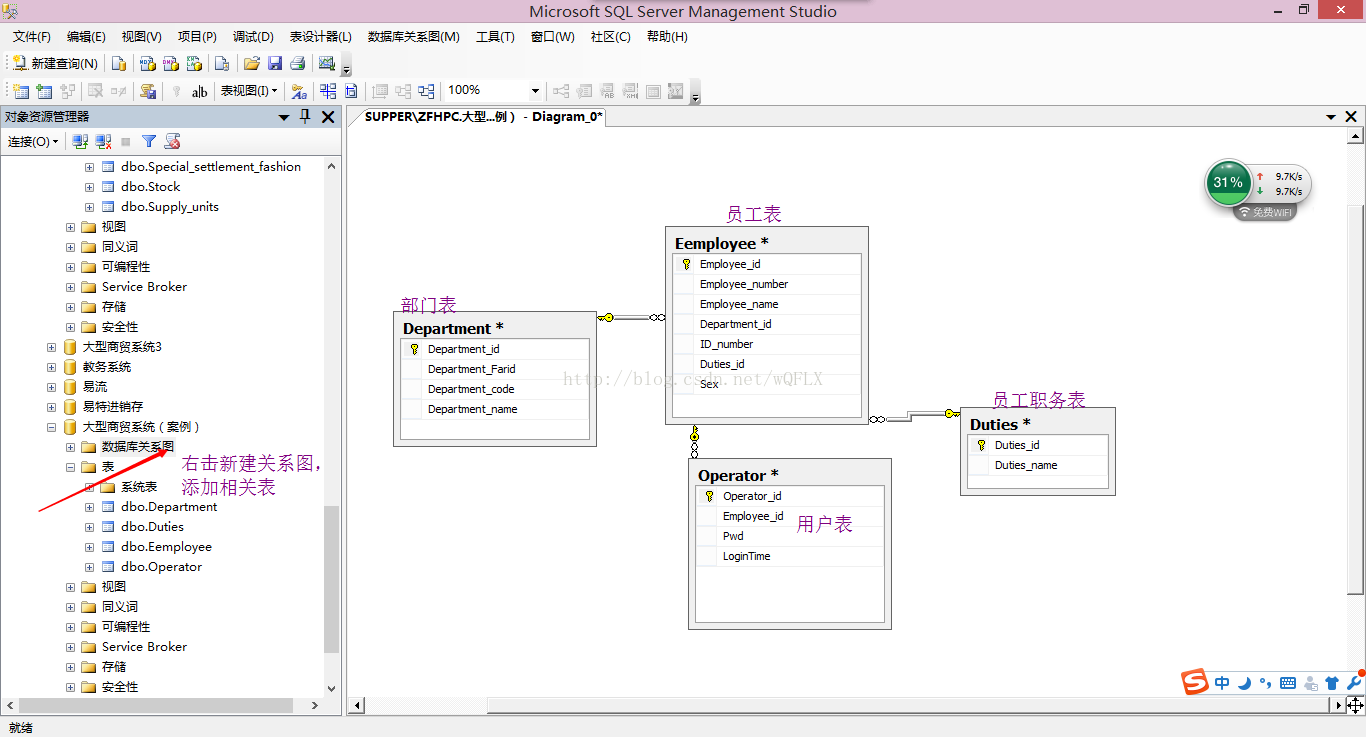
Task: Open the 帮助(H) menu
Action: 667,37
